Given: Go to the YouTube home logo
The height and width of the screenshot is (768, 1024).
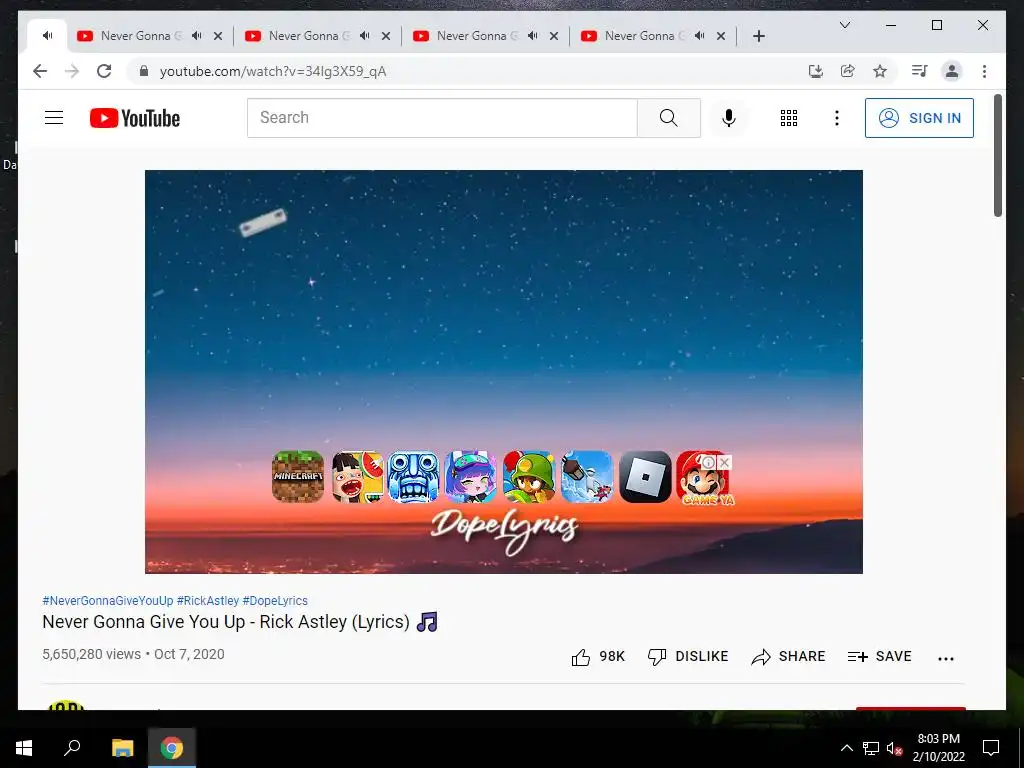Looking at the screenshot, I should (135, 118).
